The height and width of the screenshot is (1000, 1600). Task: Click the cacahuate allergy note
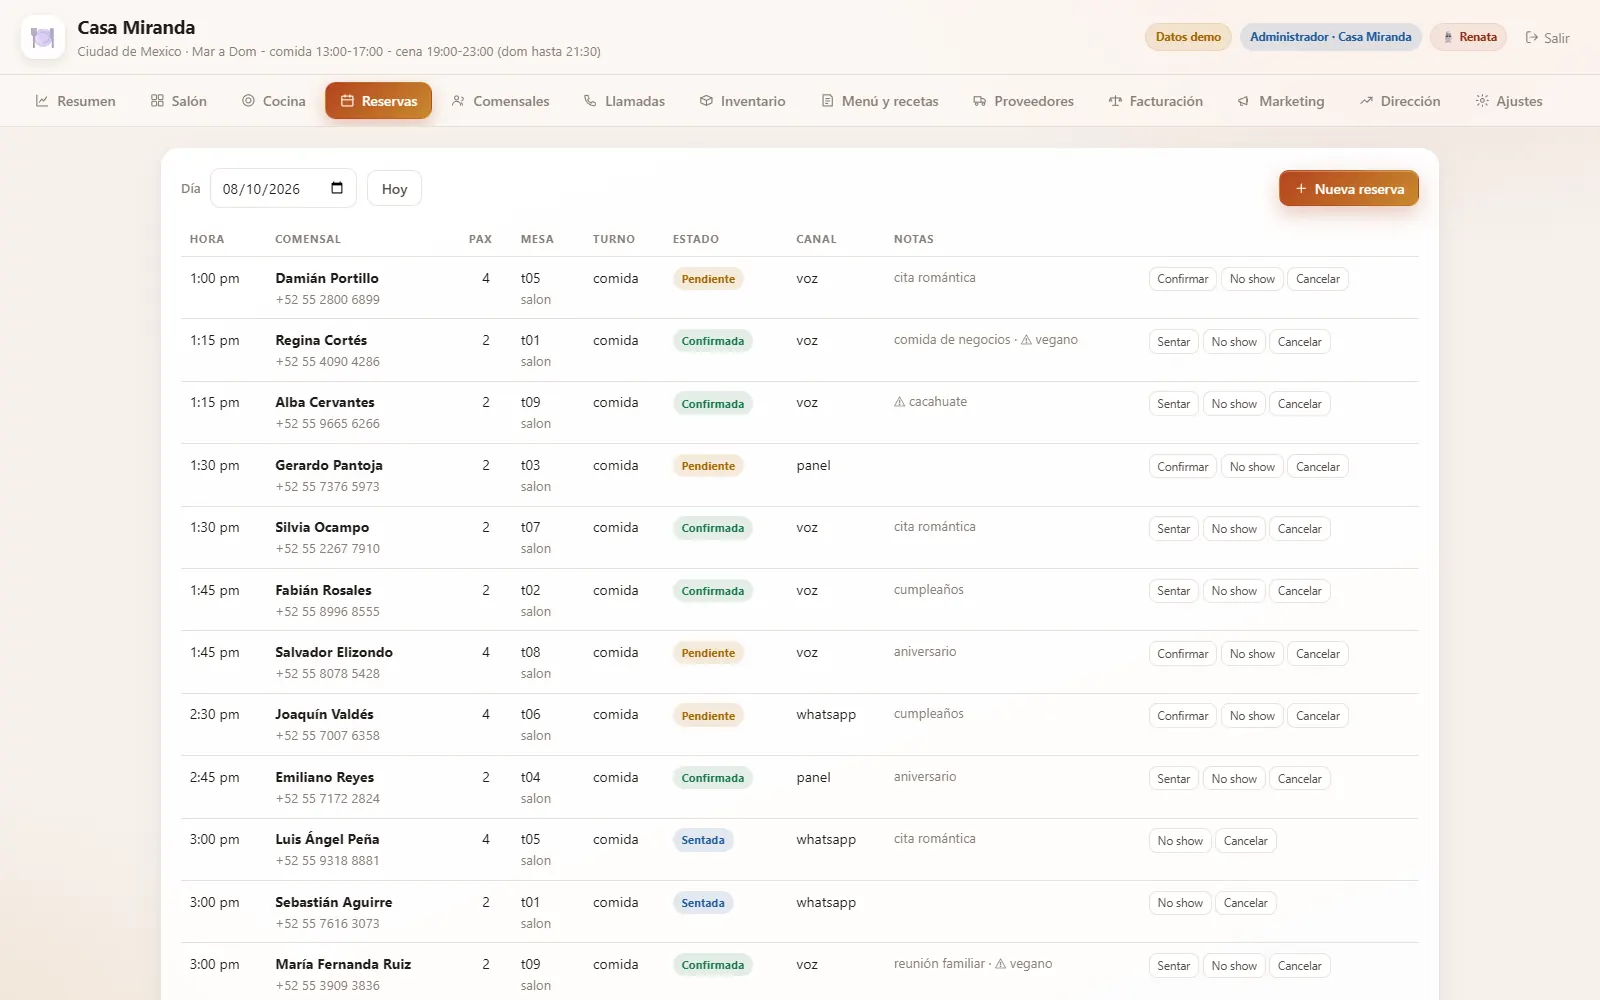coord(930,402)
